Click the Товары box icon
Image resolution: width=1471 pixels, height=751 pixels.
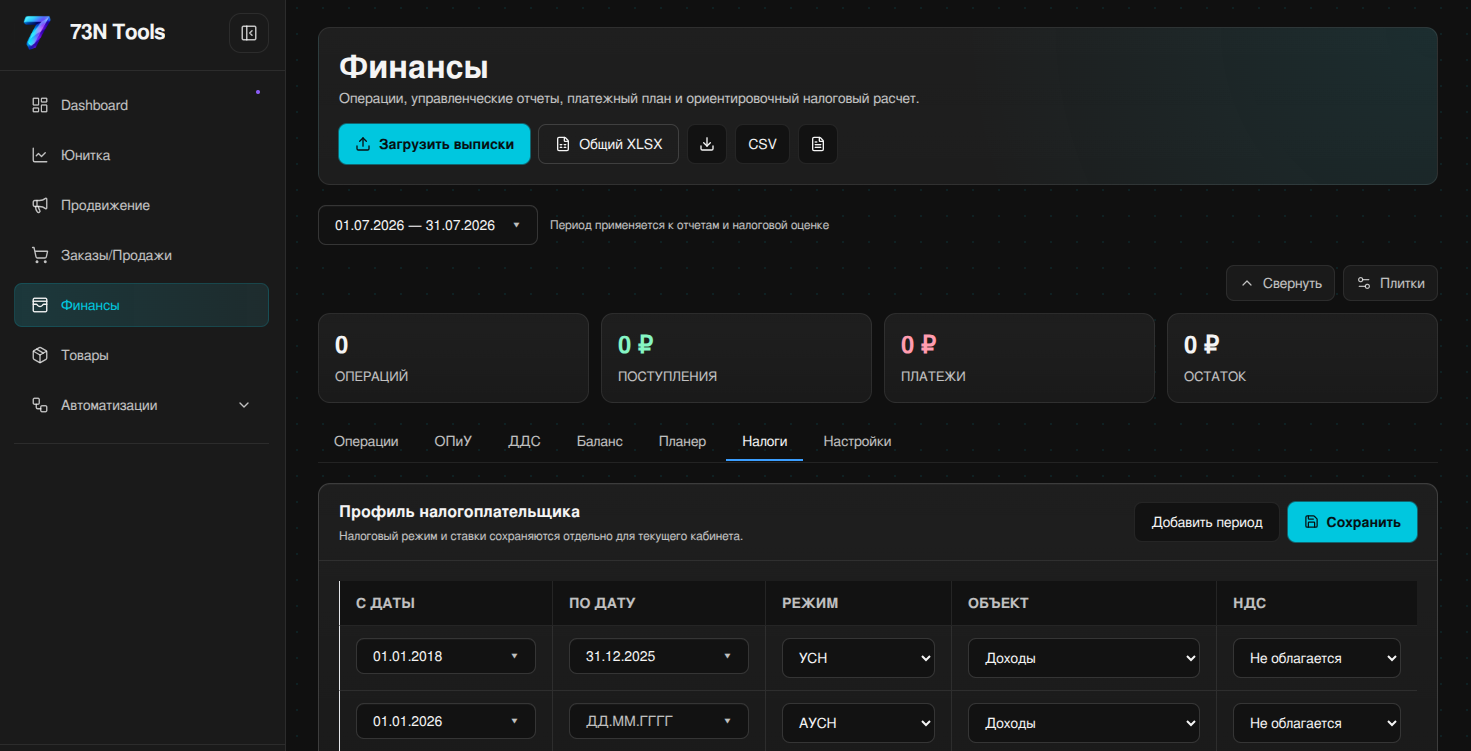(x=40, y=355)
